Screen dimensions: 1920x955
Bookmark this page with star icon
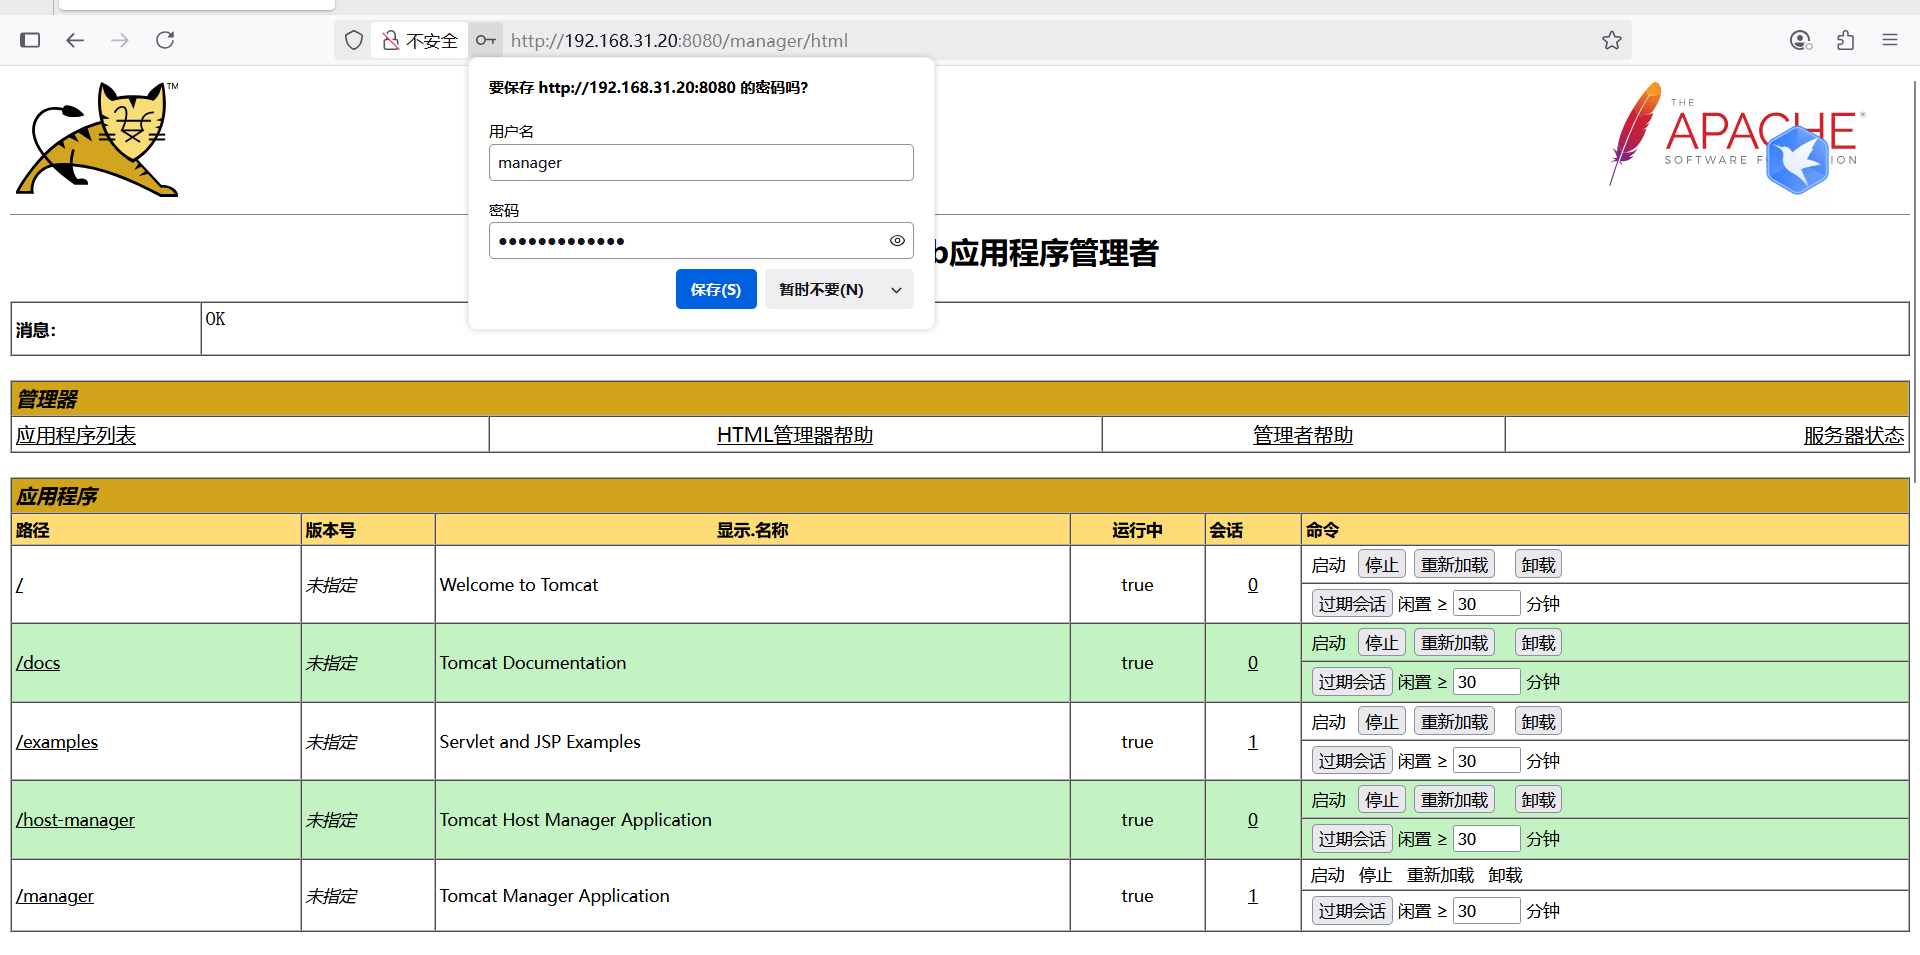point(1612,40)
